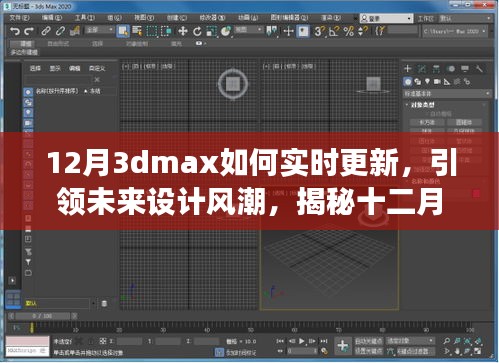Toggle the Angle Snap icon
The width and height of the screenshot is (499, 363).
pyautogui.click(x=334, y=31)
